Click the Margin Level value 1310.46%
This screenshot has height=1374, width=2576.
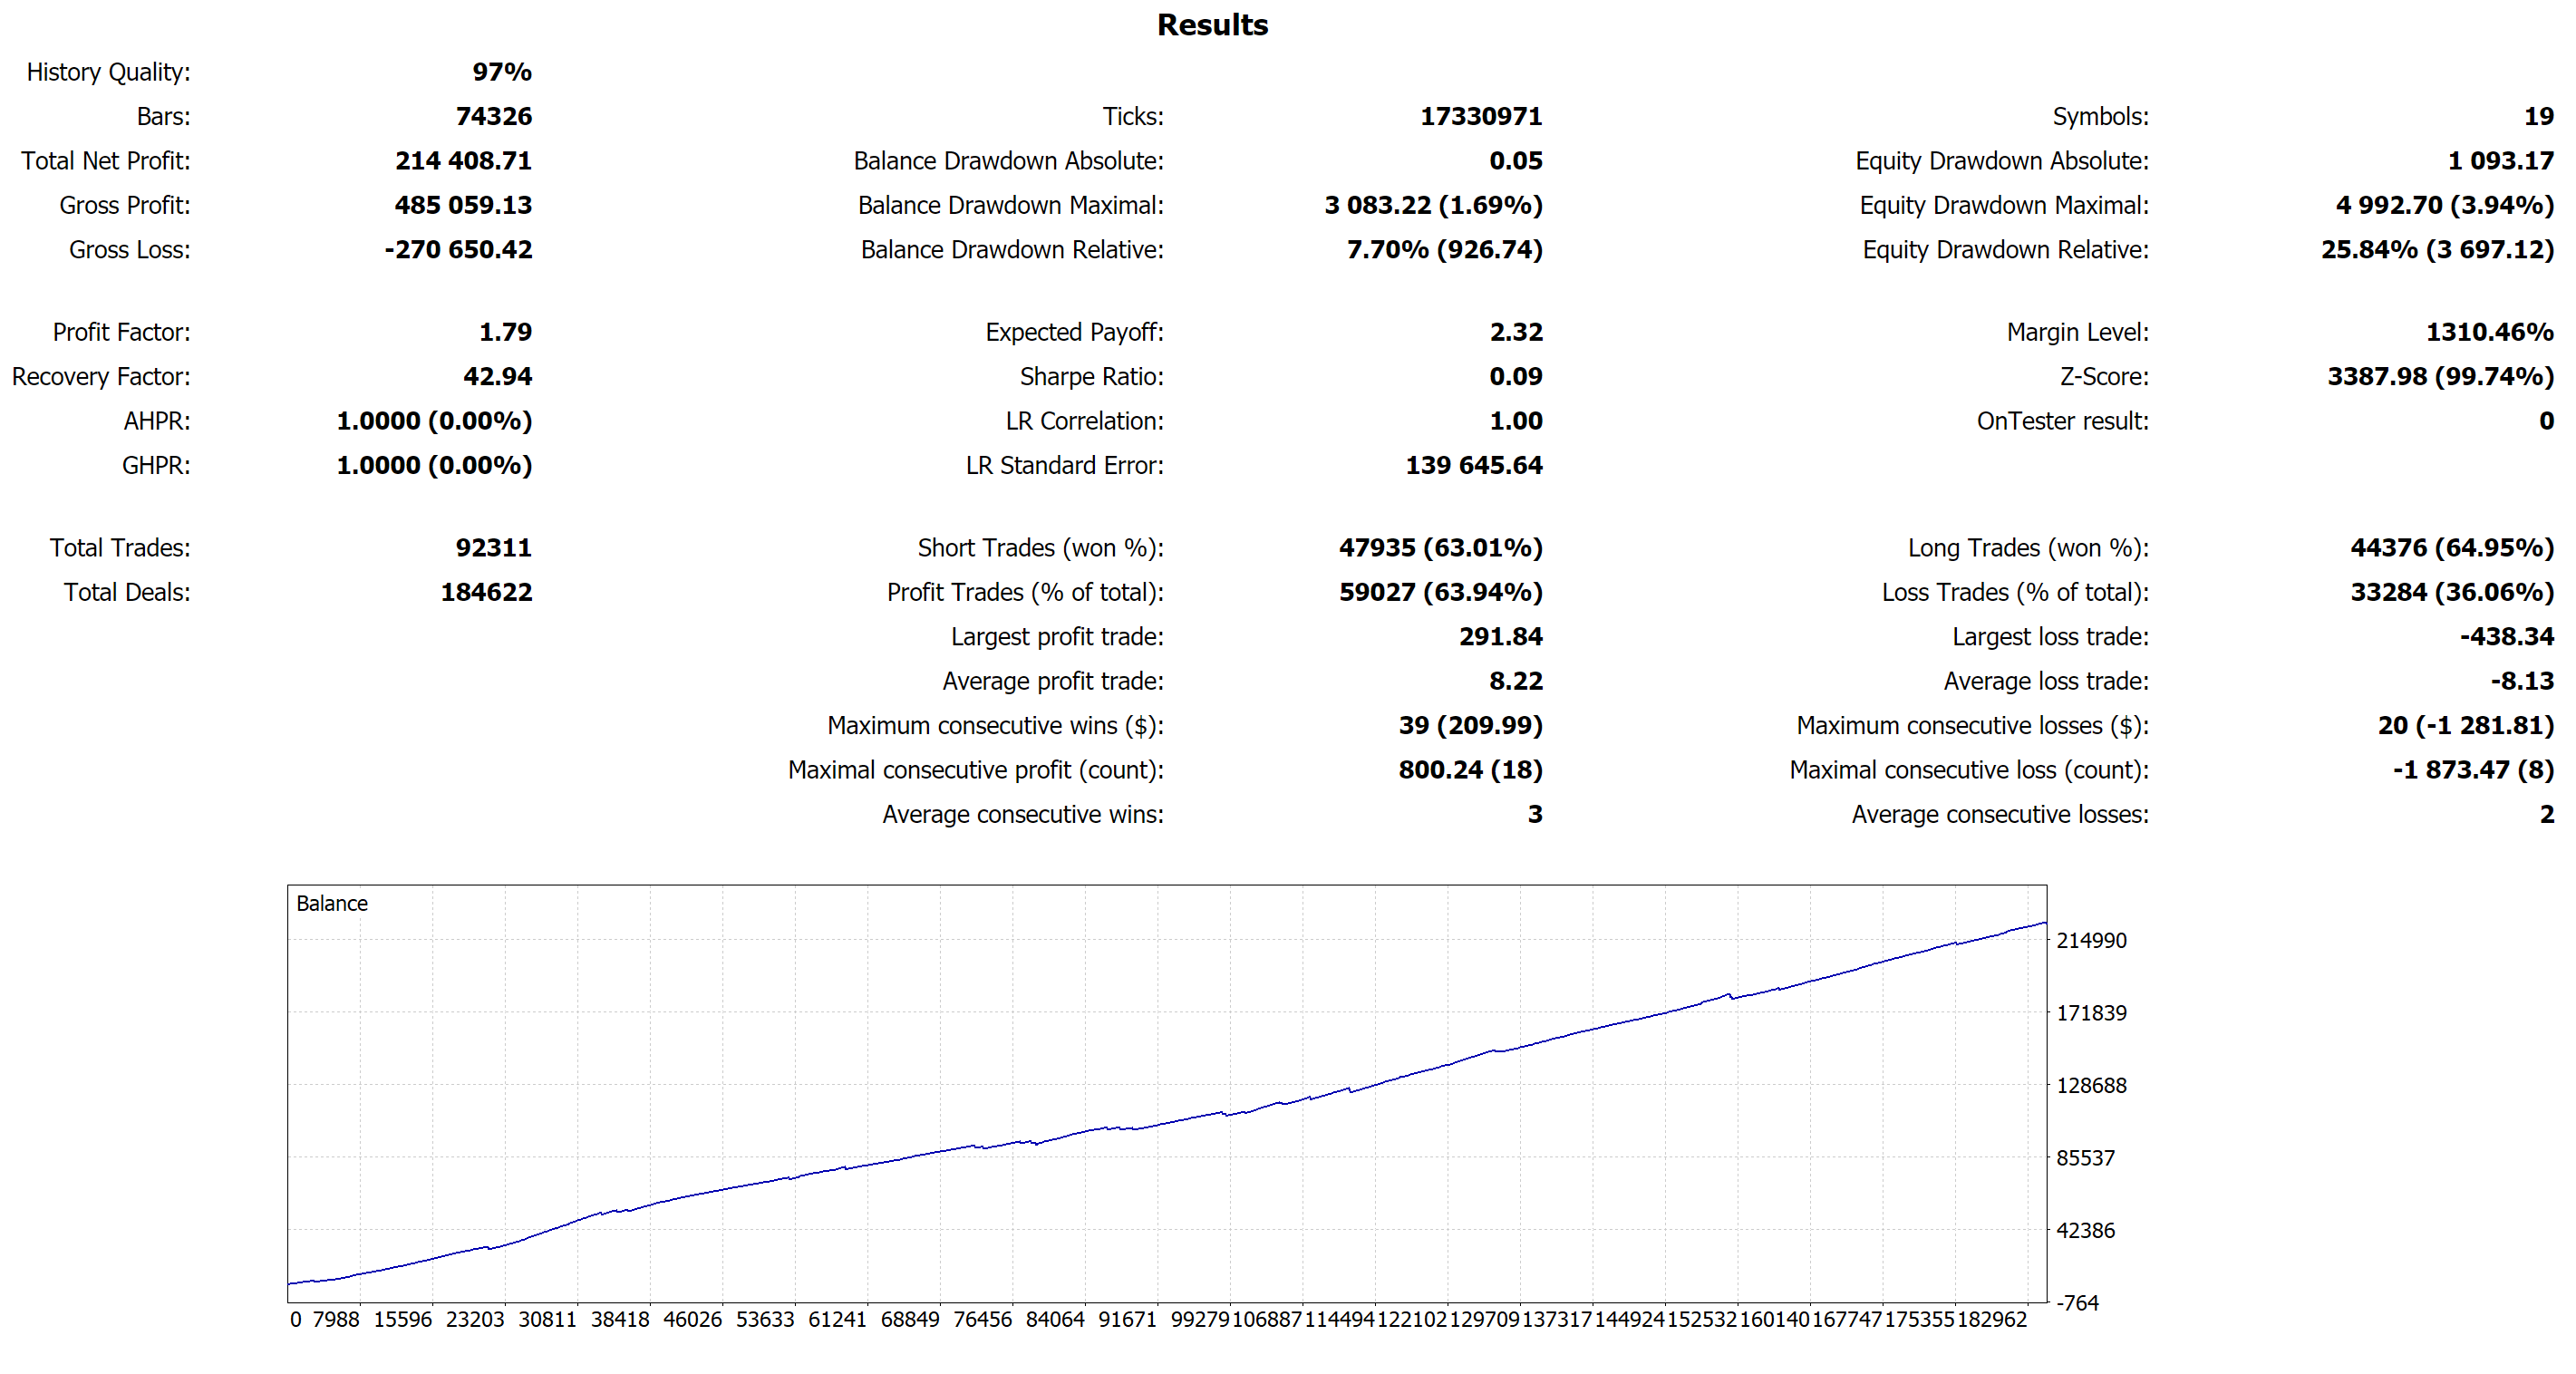pyautogui.click(x=2489, y=332)
